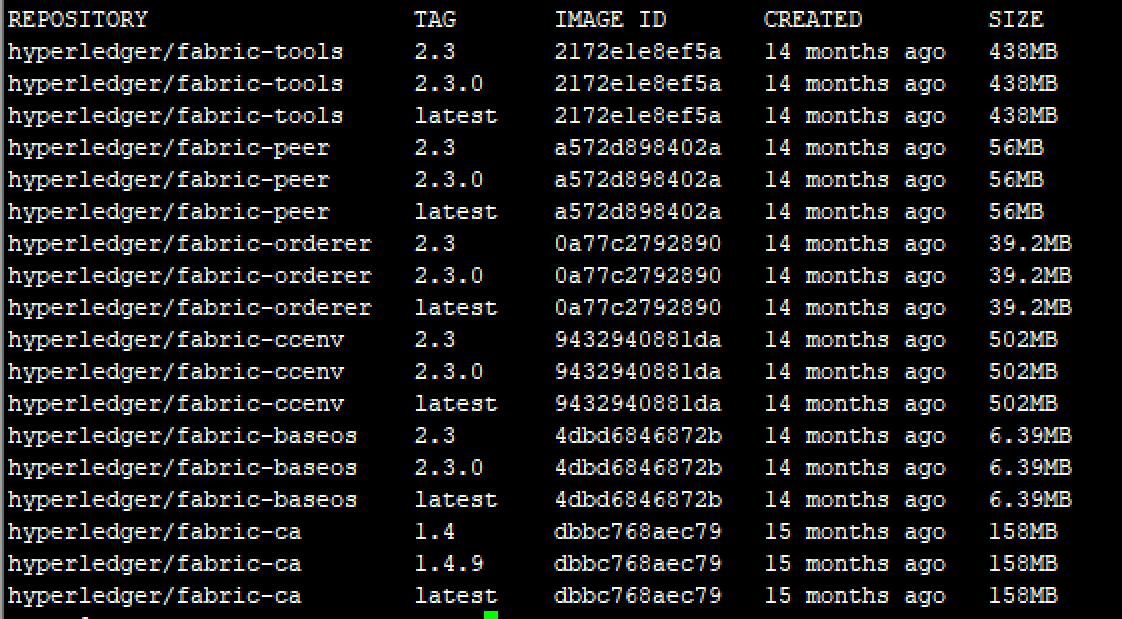Click the latest tag of fabric-ca
This screenshot has width=1122, height=619.
[456, 595]
